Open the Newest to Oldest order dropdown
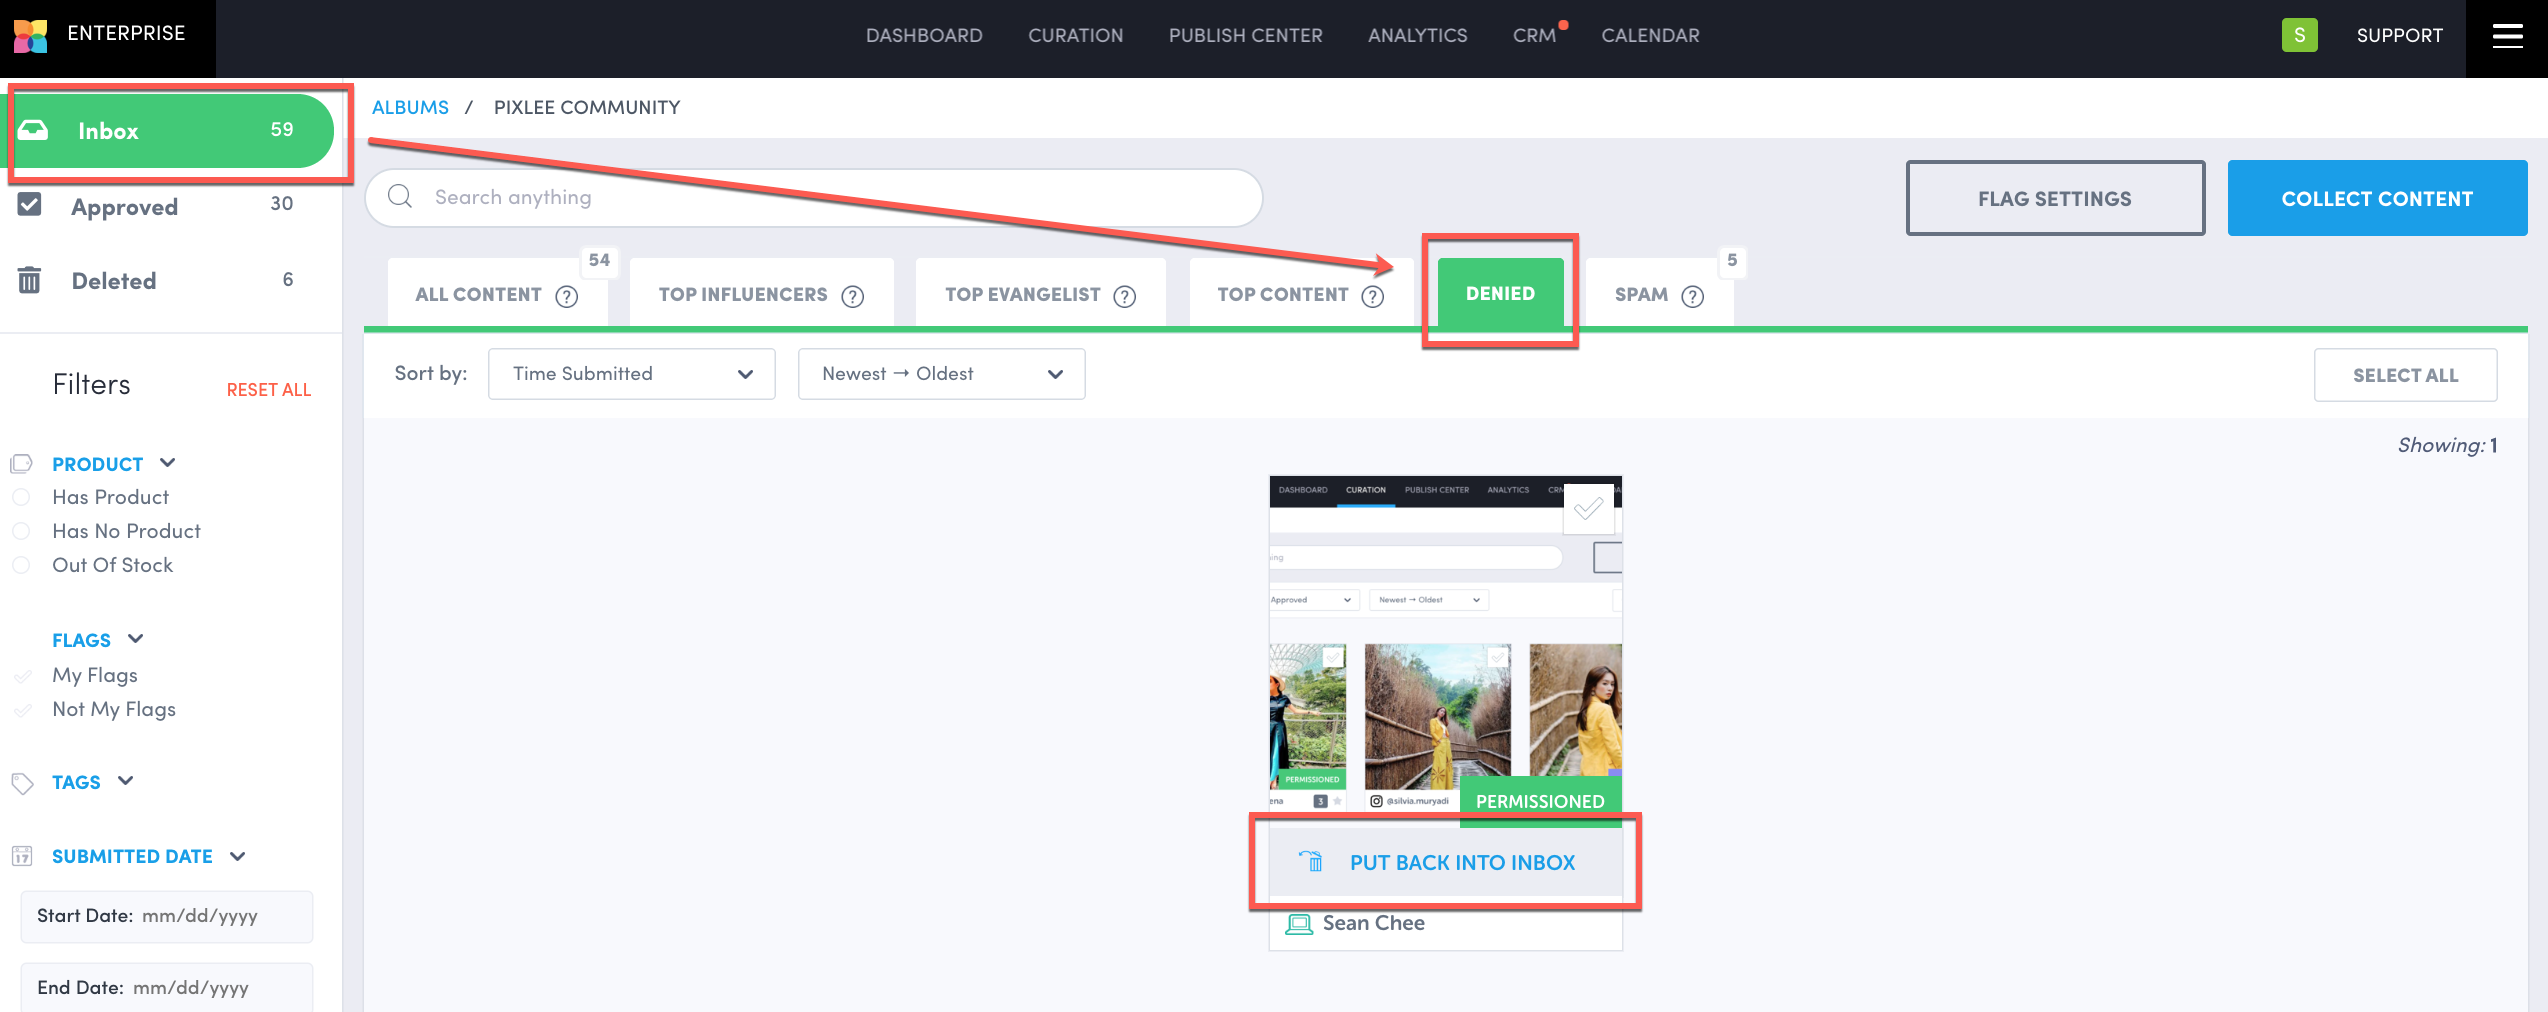Viewport: 2548px width, 1012px height. coord(940,374)
